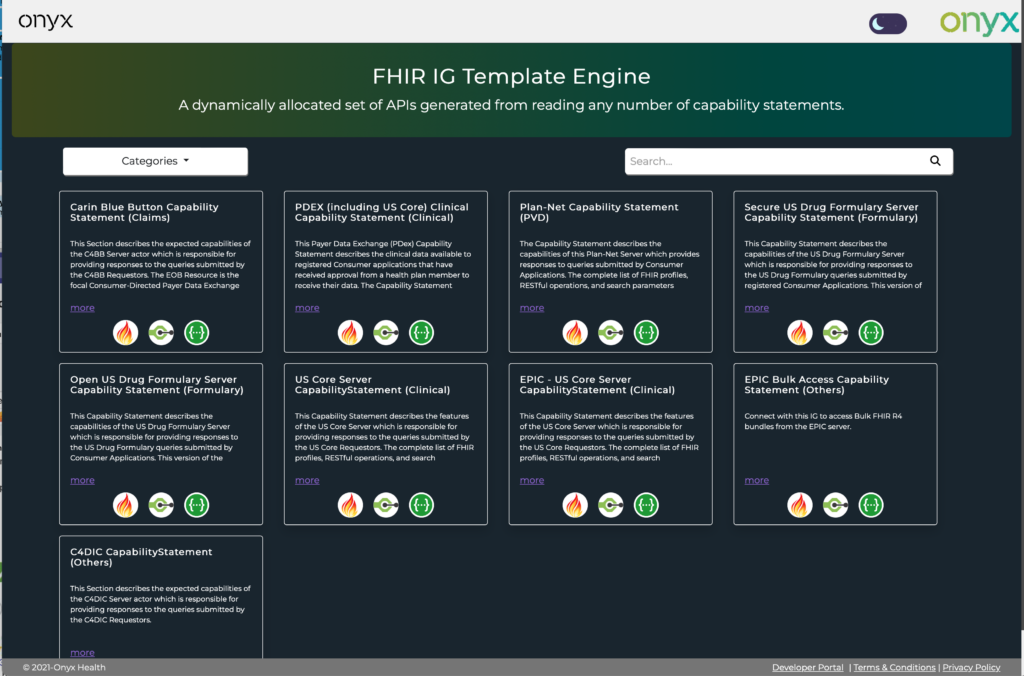
Task: Click flame icon on EPIC Bulk Access card
Action: (799, 505)
